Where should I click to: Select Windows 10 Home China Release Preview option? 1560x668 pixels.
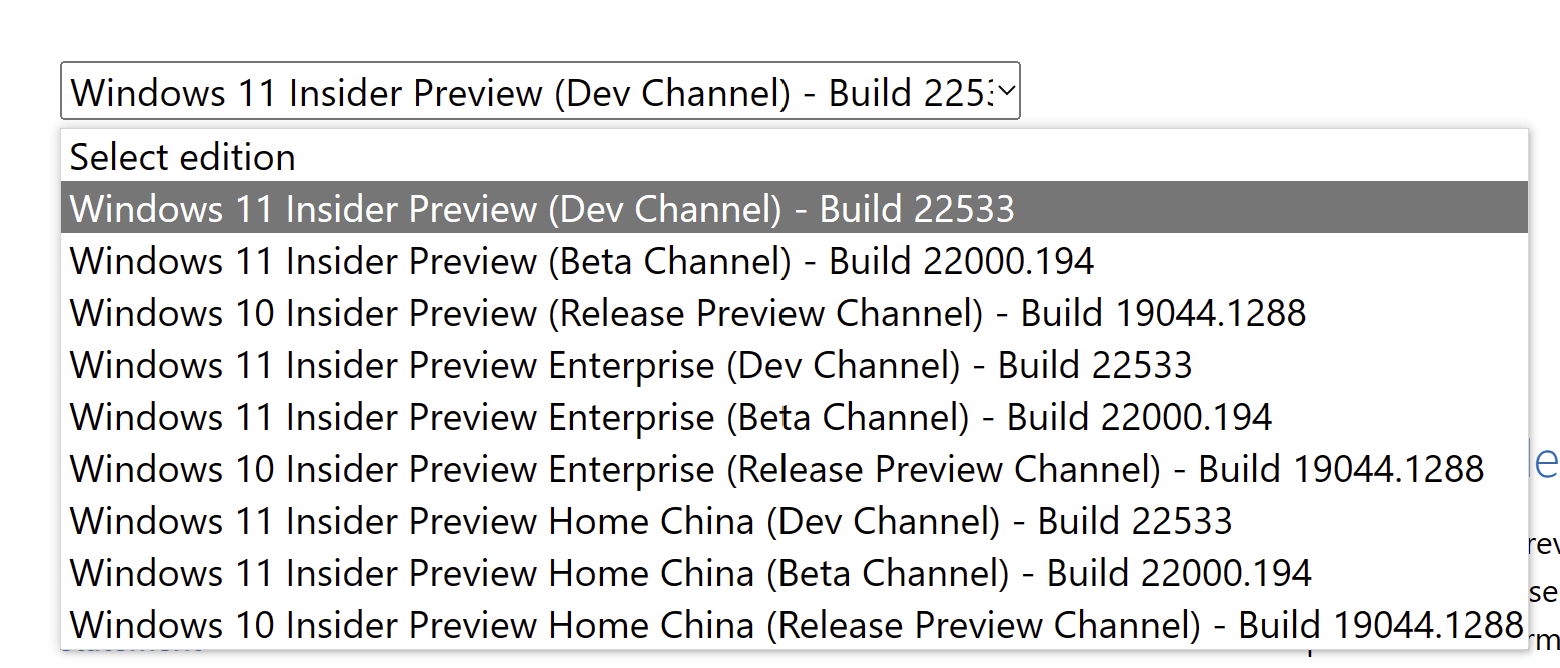coord(796,625)
